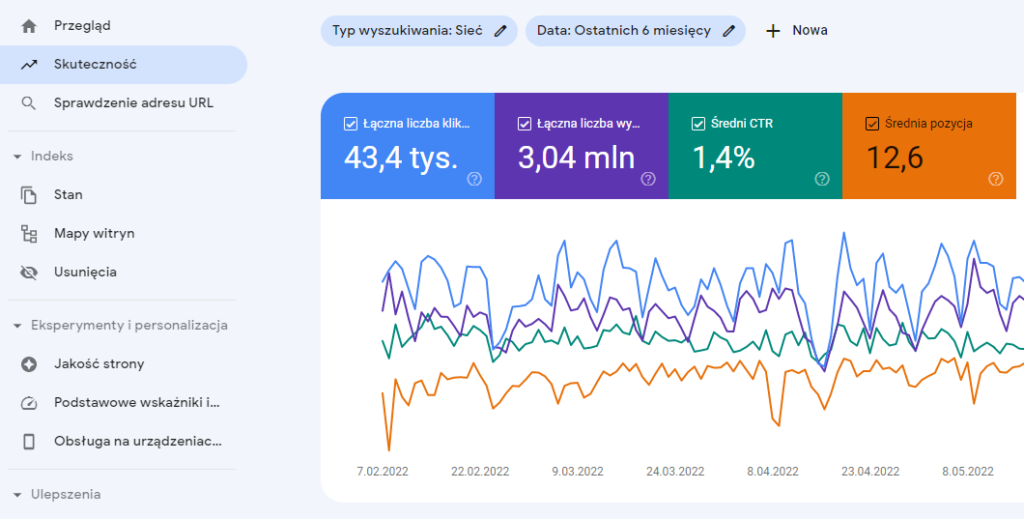Click the 22.02.2022 date axis label
The image size is (1024, 519).
(480, 471)
